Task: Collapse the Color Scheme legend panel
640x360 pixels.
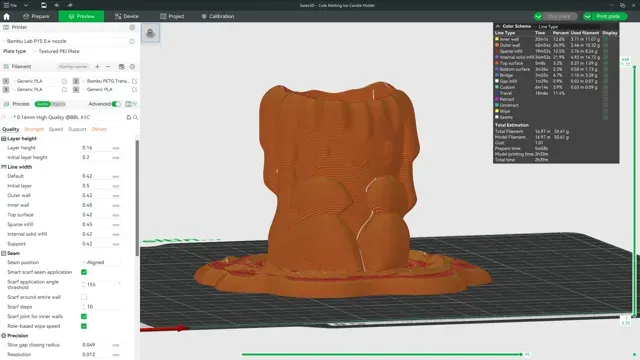Action: (498, 26)
